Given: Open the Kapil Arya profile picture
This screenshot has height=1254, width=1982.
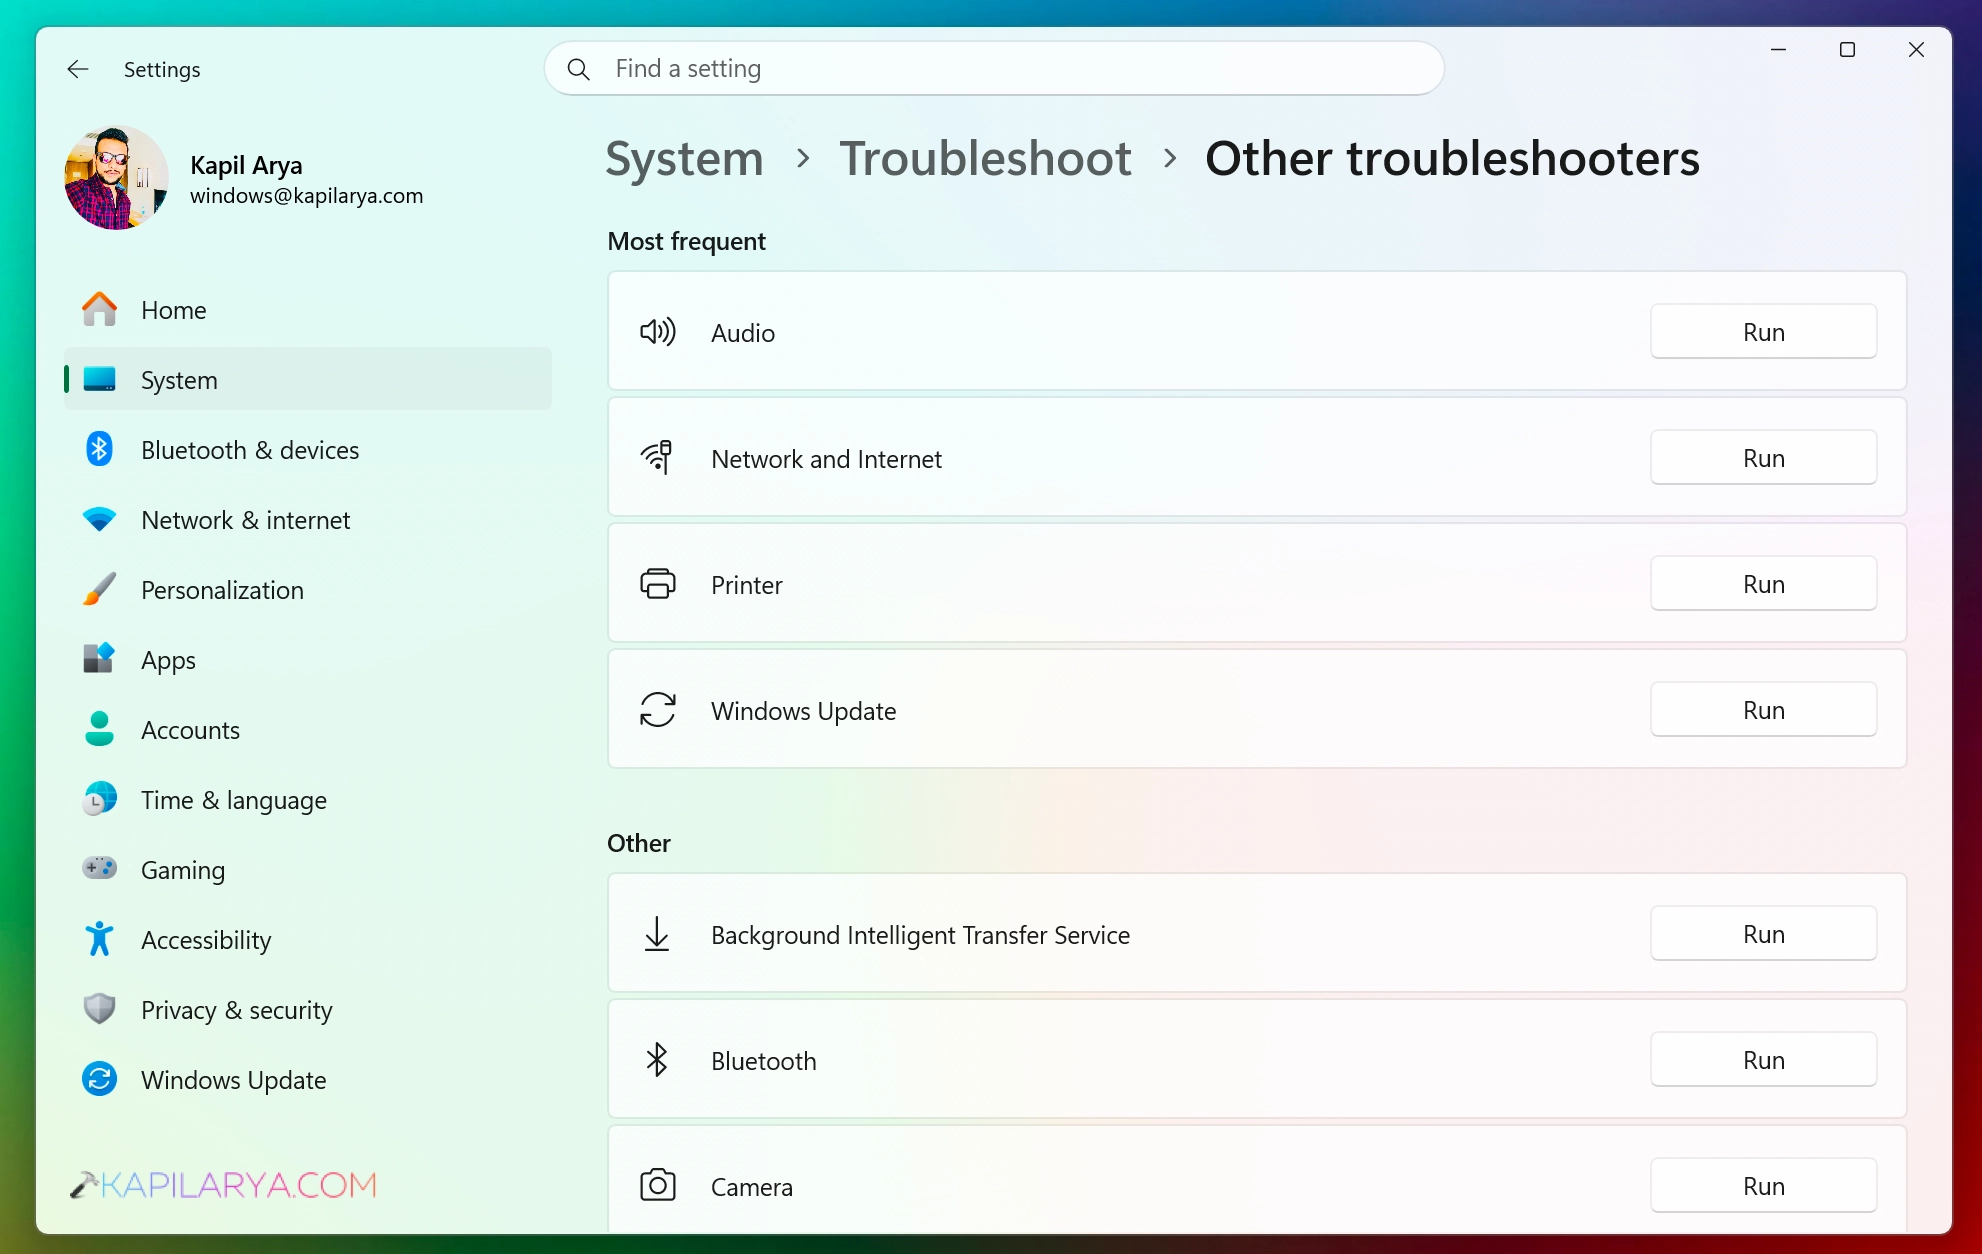Looking at the screenshot, I should click(116, 178).
